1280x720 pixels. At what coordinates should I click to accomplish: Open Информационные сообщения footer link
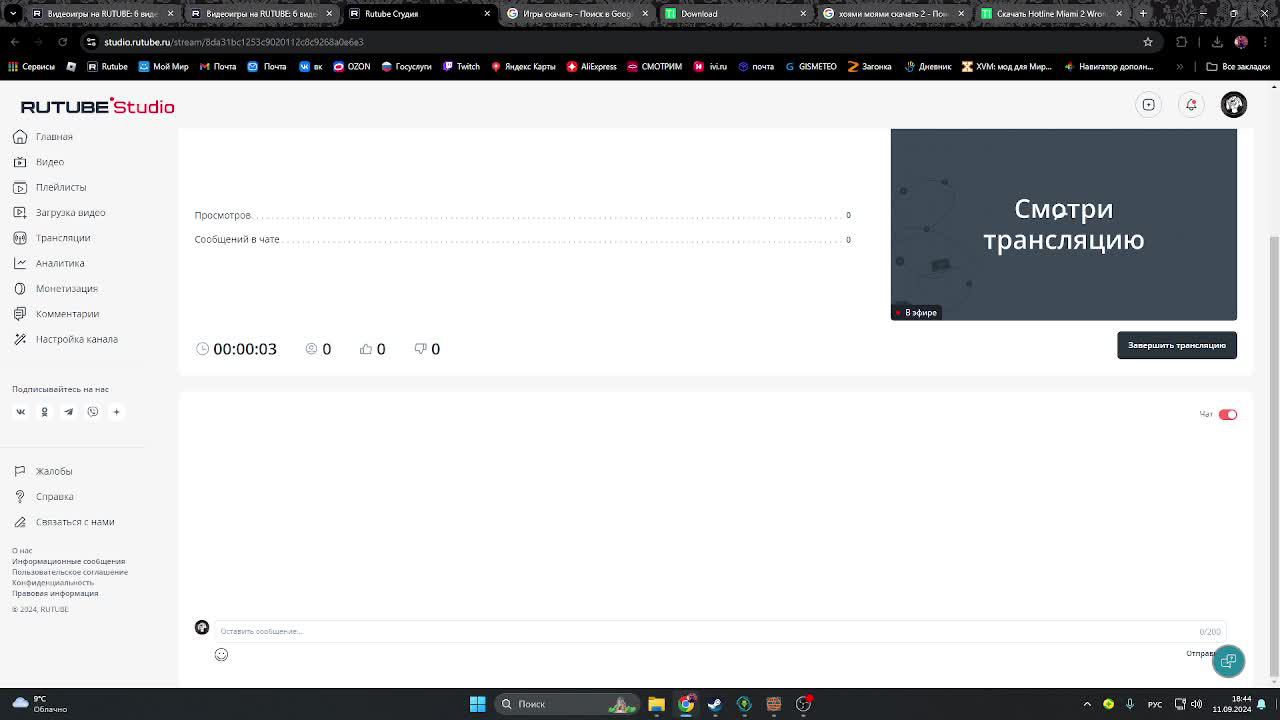point(68,561)
